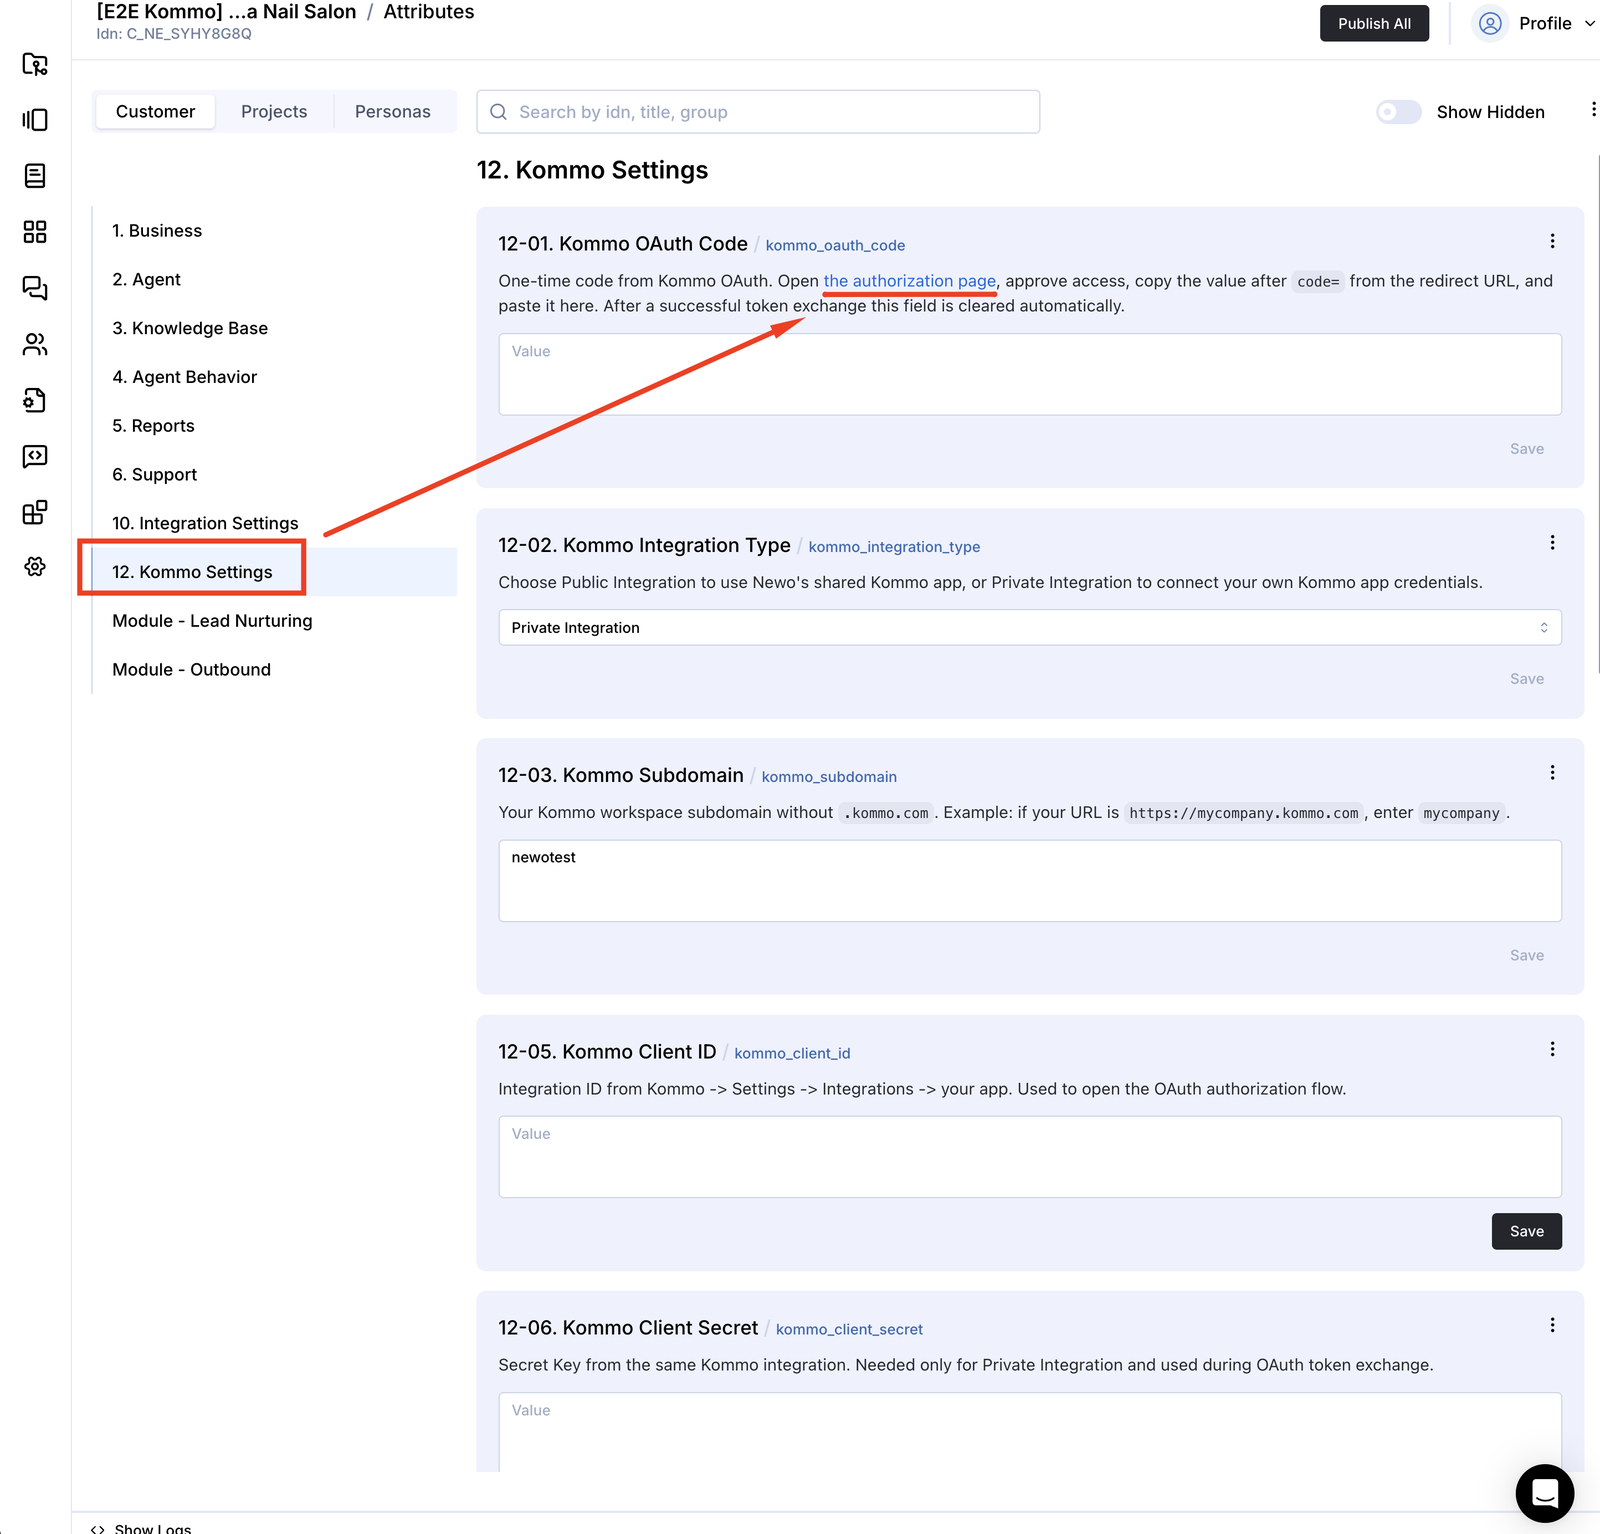Open options menu for Kommo Client Secret
1600x1534 pixels.
coord(1552,1325)
